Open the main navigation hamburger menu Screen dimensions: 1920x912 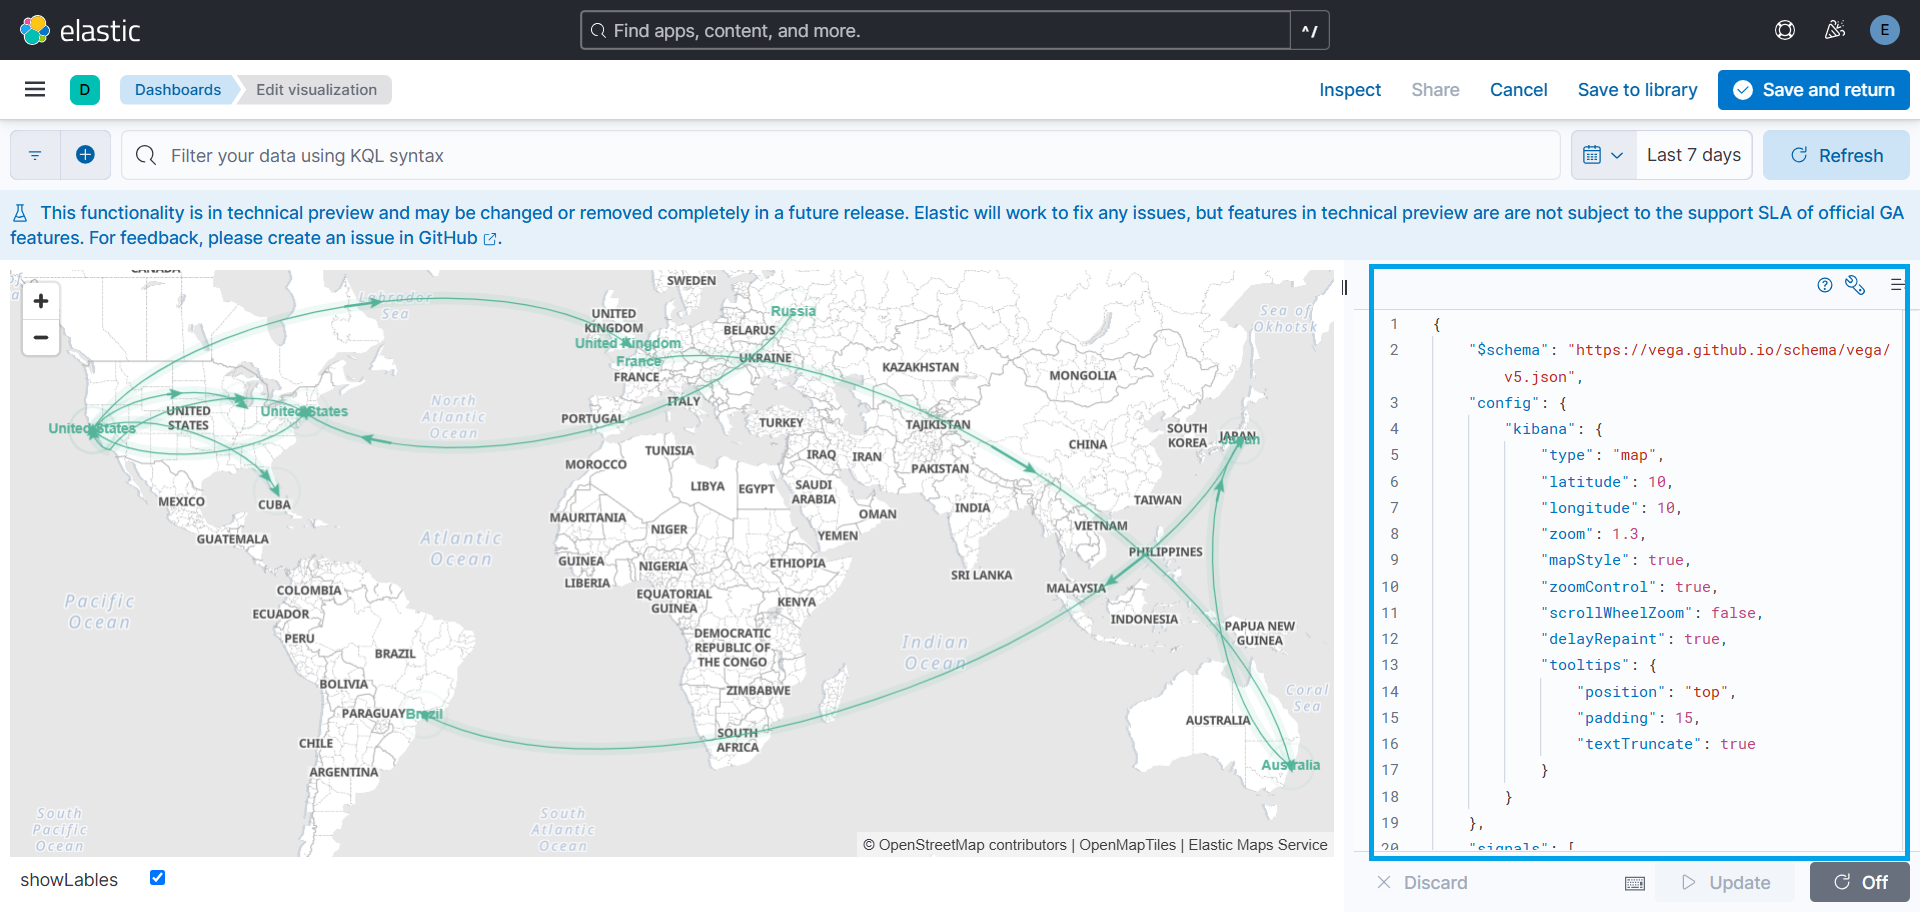(x=35, y=90)
